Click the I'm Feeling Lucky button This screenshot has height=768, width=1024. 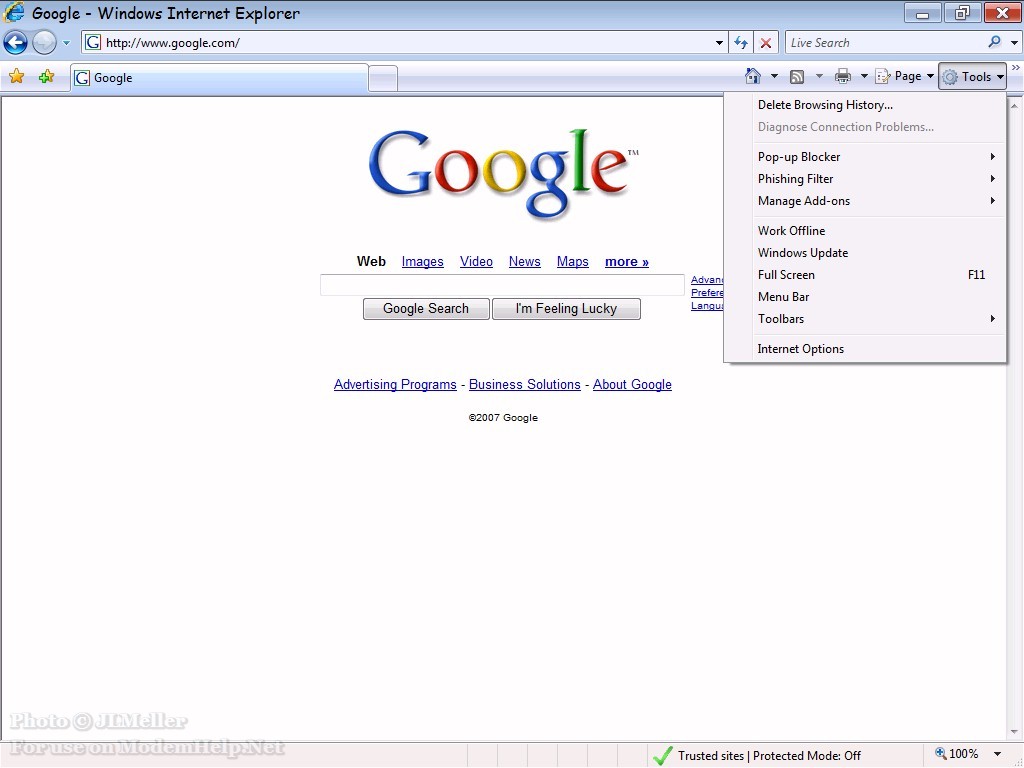(x=566, y=309)
